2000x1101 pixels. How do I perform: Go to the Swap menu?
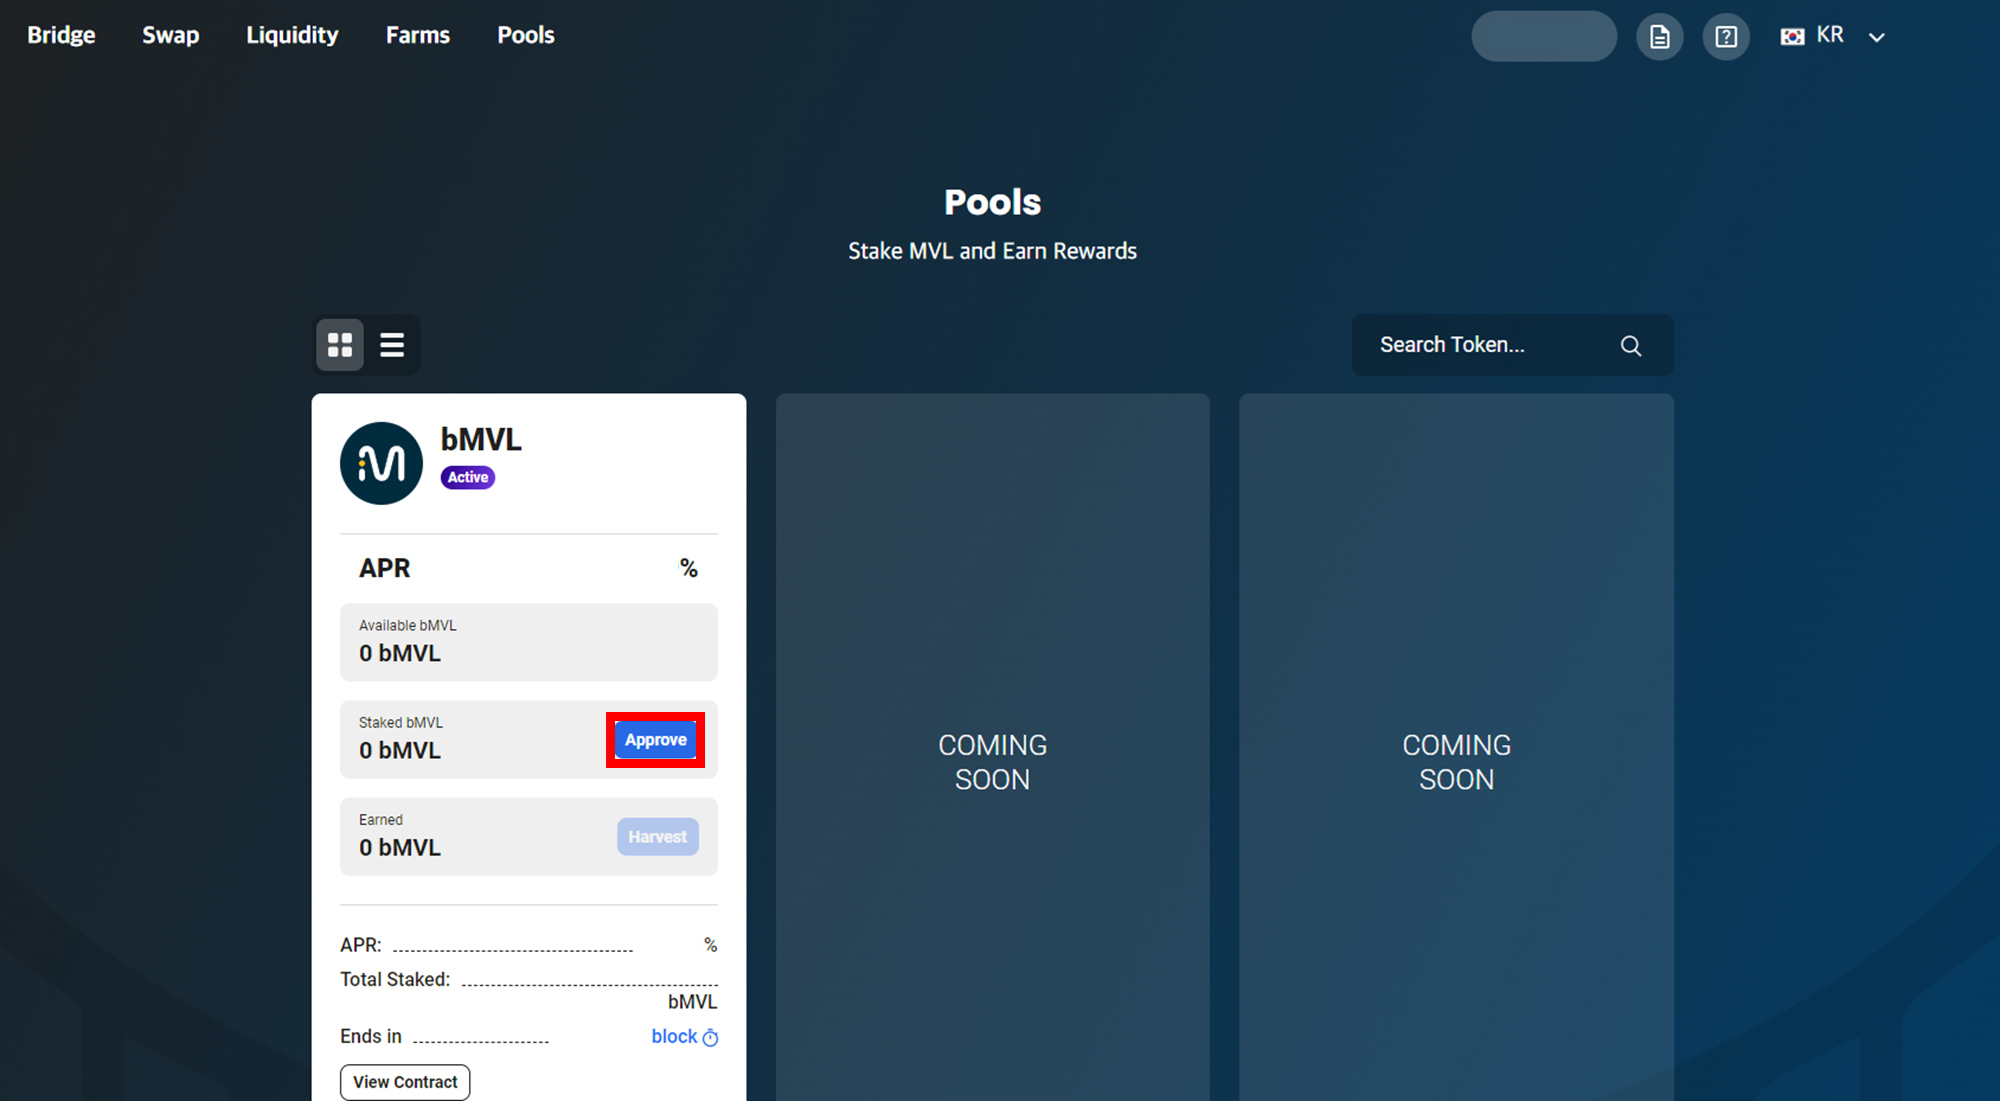[170, 35]
